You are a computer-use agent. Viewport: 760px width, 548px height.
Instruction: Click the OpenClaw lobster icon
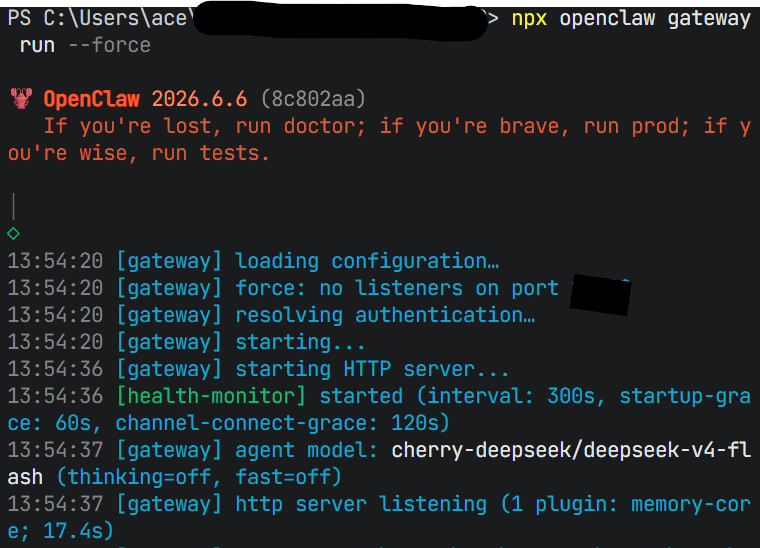tap(21, 99)
